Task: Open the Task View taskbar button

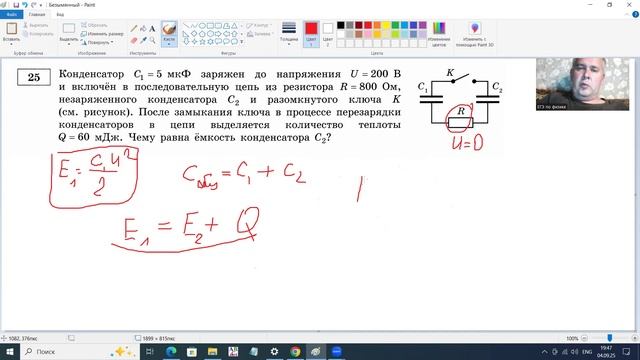Action: pyautogui.click(x=150, y=351)
